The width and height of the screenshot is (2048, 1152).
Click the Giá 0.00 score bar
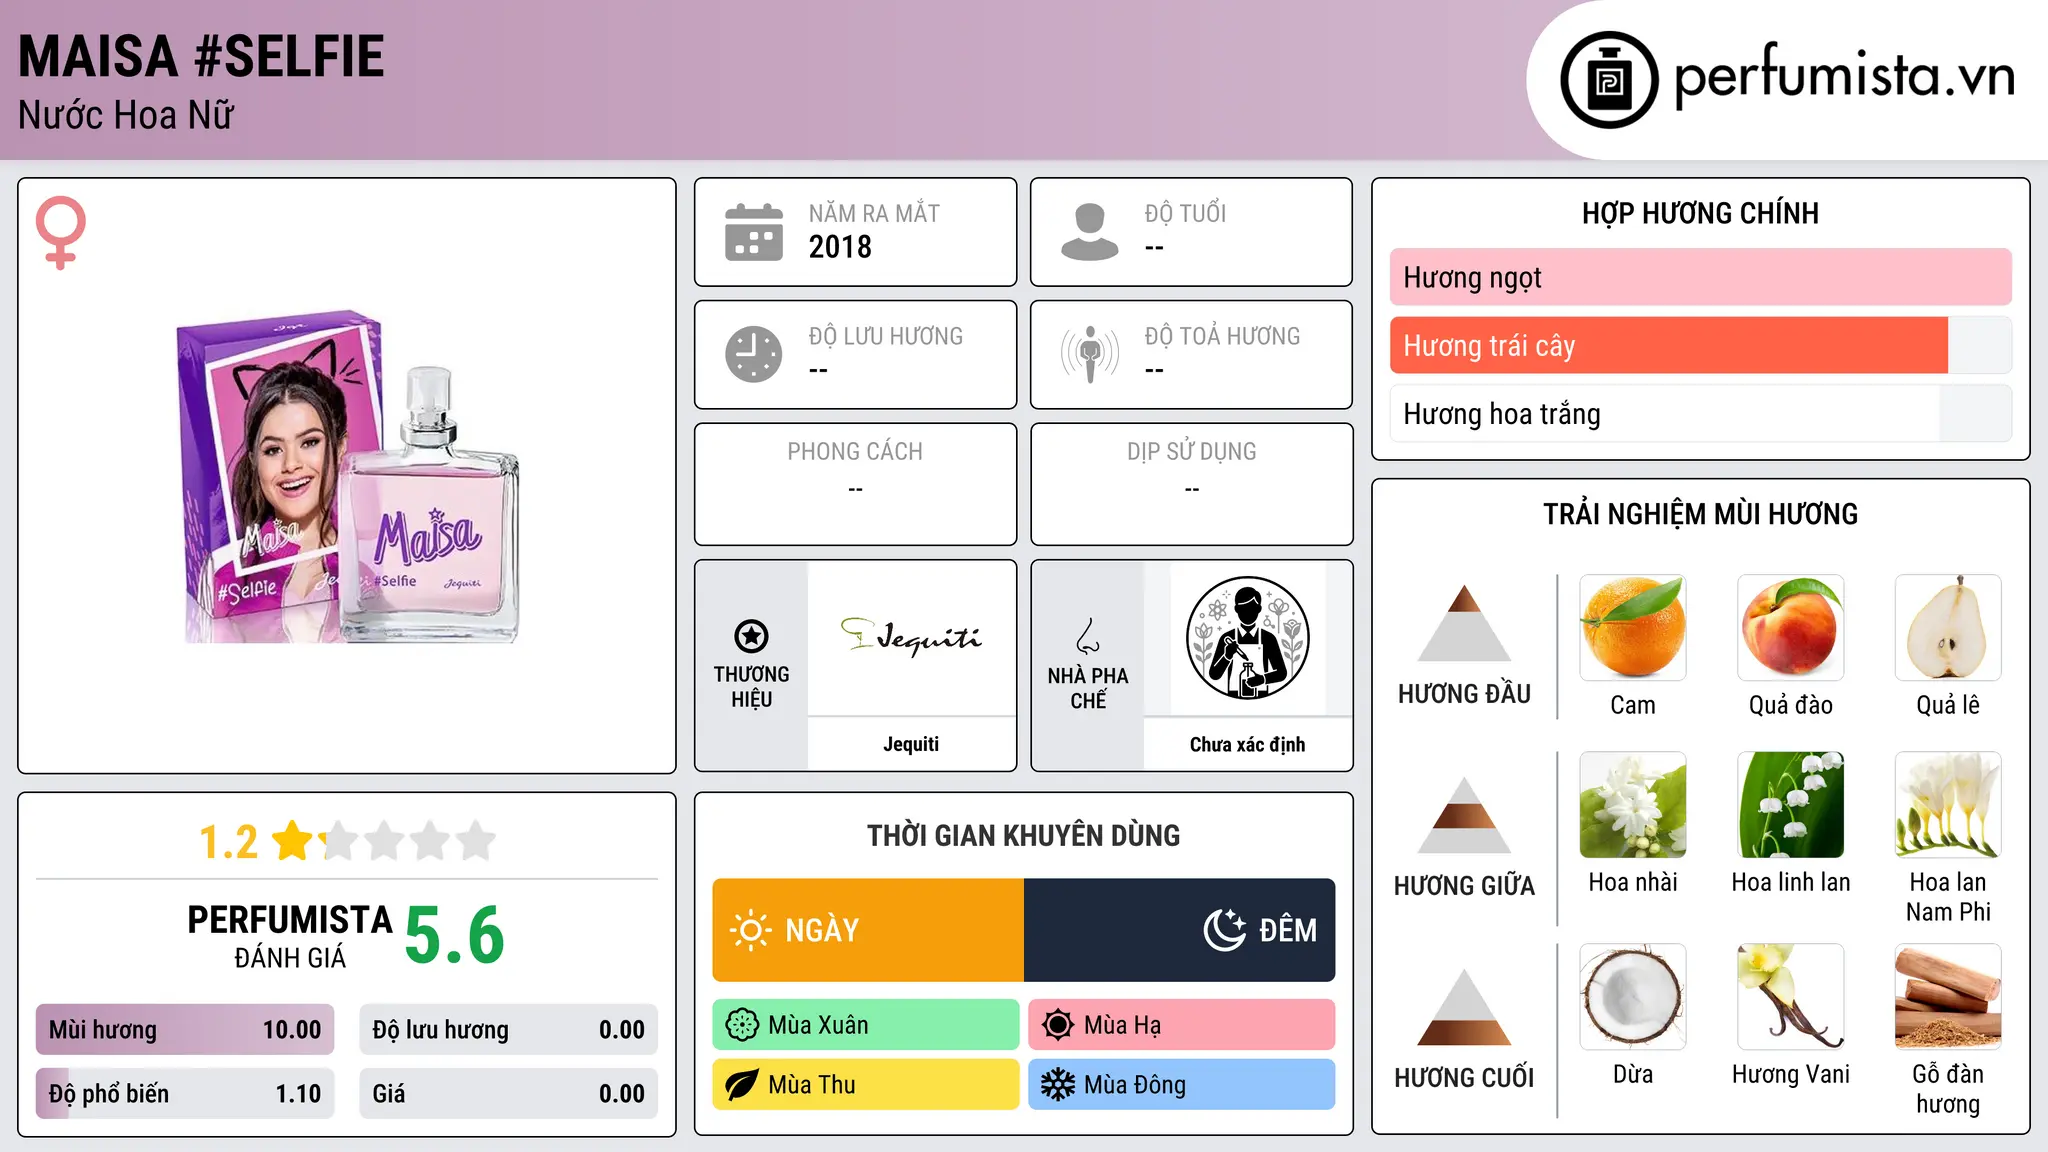tap(509, 1094)
